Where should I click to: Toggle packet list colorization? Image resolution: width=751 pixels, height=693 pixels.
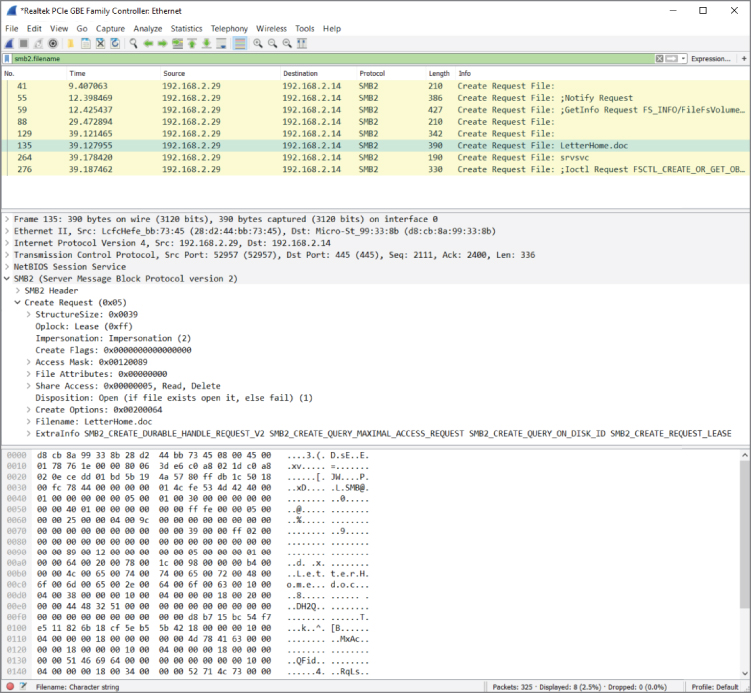[239, 44]
